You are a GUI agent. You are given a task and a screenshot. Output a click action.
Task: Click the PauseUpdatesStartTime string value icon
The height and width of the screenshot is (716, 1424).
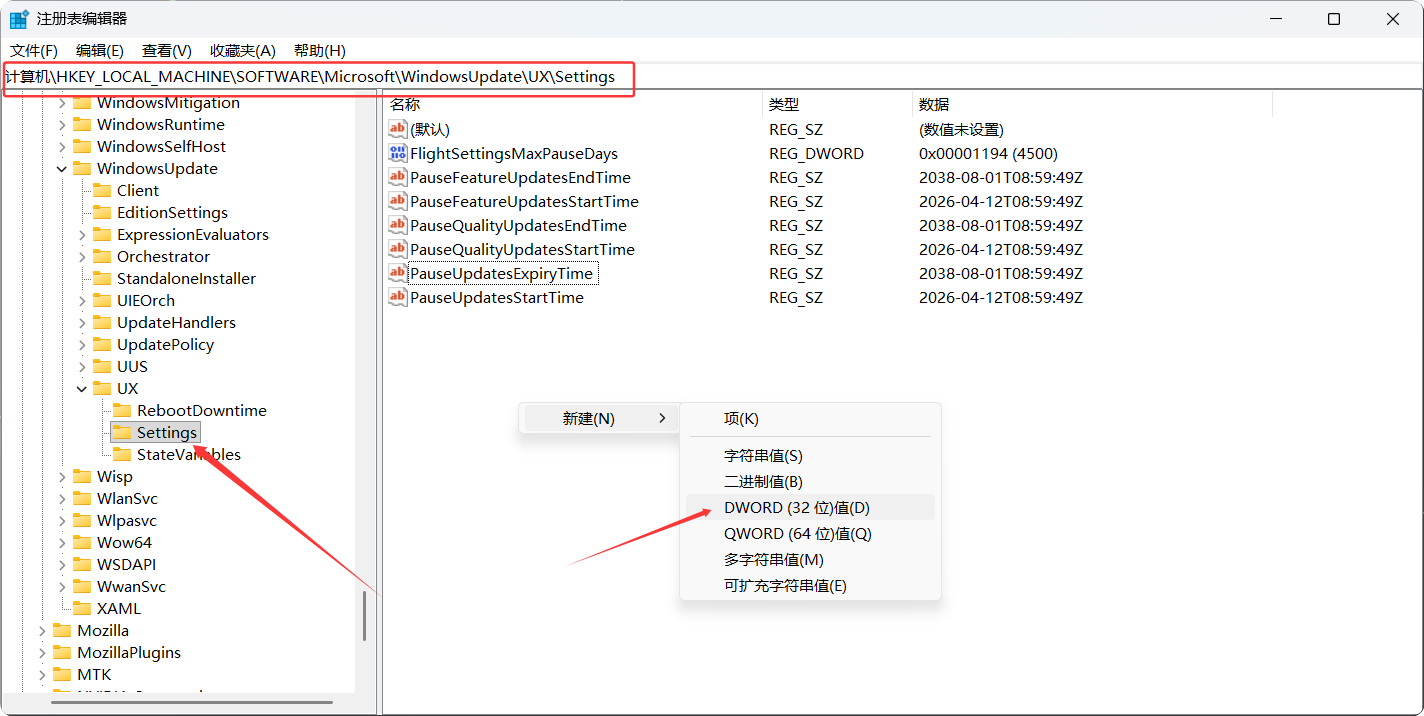(x=397, y=298)
